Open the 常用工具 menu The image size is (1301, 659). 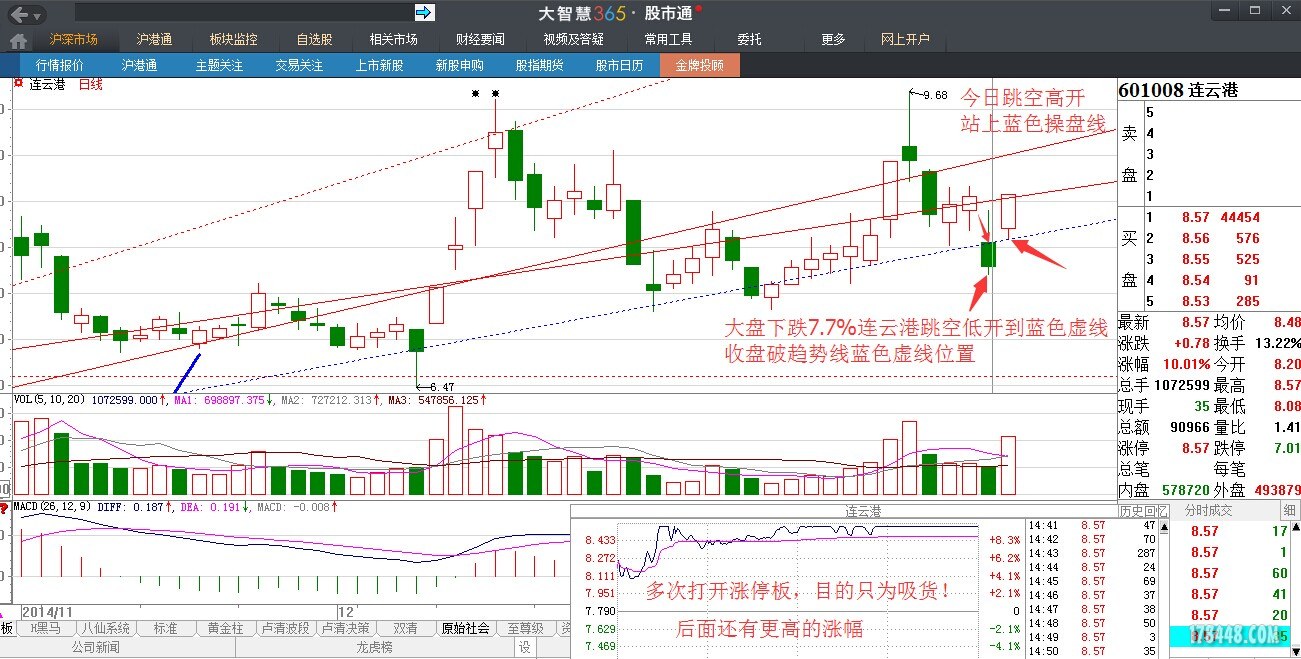[668, 40]
